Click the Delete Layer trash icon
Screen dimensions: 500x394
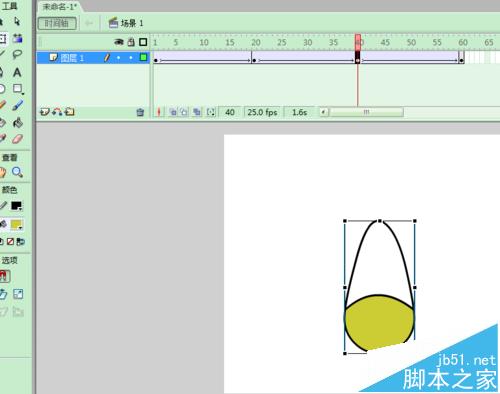click(x=140, y=112)
